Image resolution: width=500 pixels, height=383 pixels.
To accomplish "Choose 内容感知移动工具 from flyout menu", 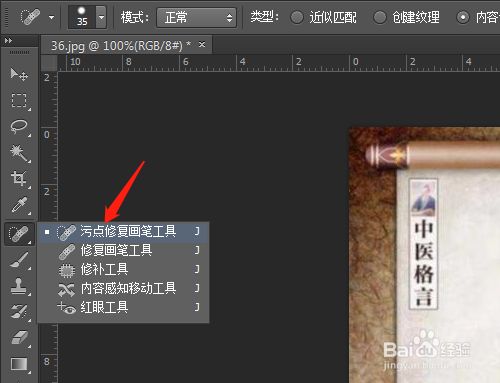I will click(124, 289).
